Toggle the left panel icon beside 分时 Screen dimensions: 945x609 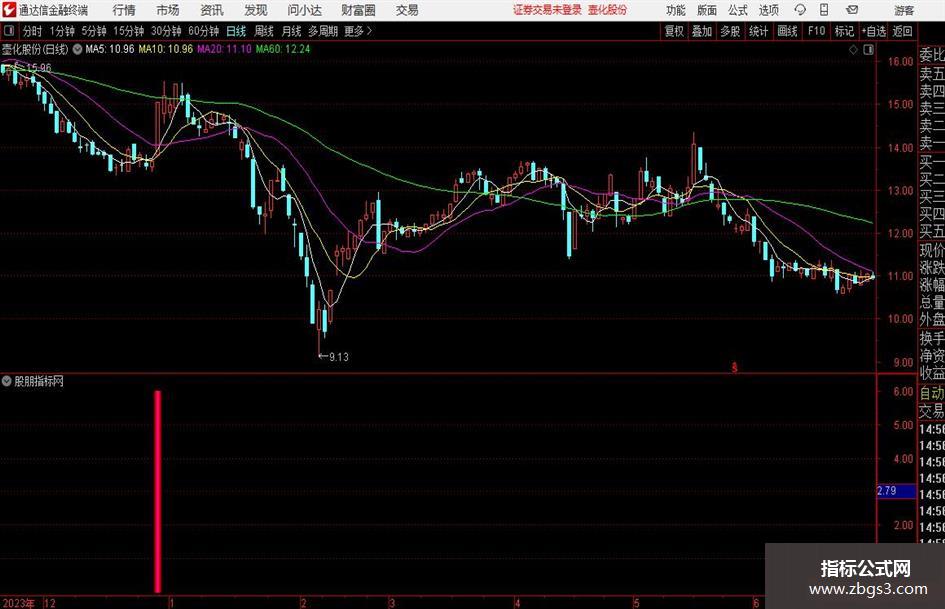pos(8,31)
